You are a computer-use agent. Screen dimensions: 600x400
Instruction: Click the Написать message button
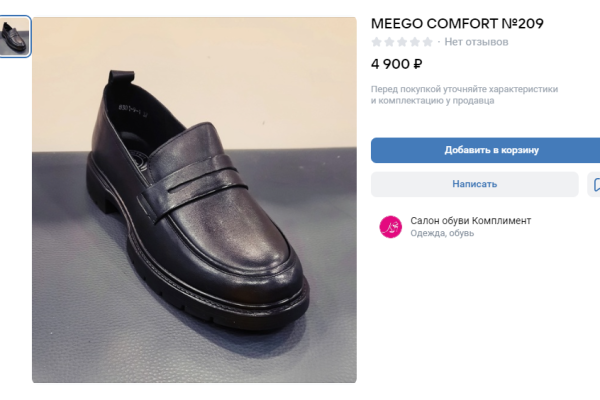coord(474,184)
